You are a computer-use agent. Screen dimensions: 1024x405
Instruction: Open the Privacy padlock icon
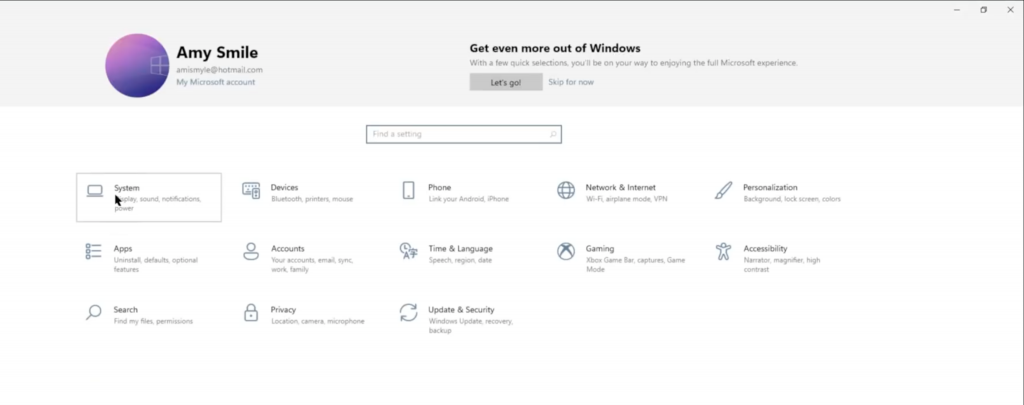[x=251, y=312]
